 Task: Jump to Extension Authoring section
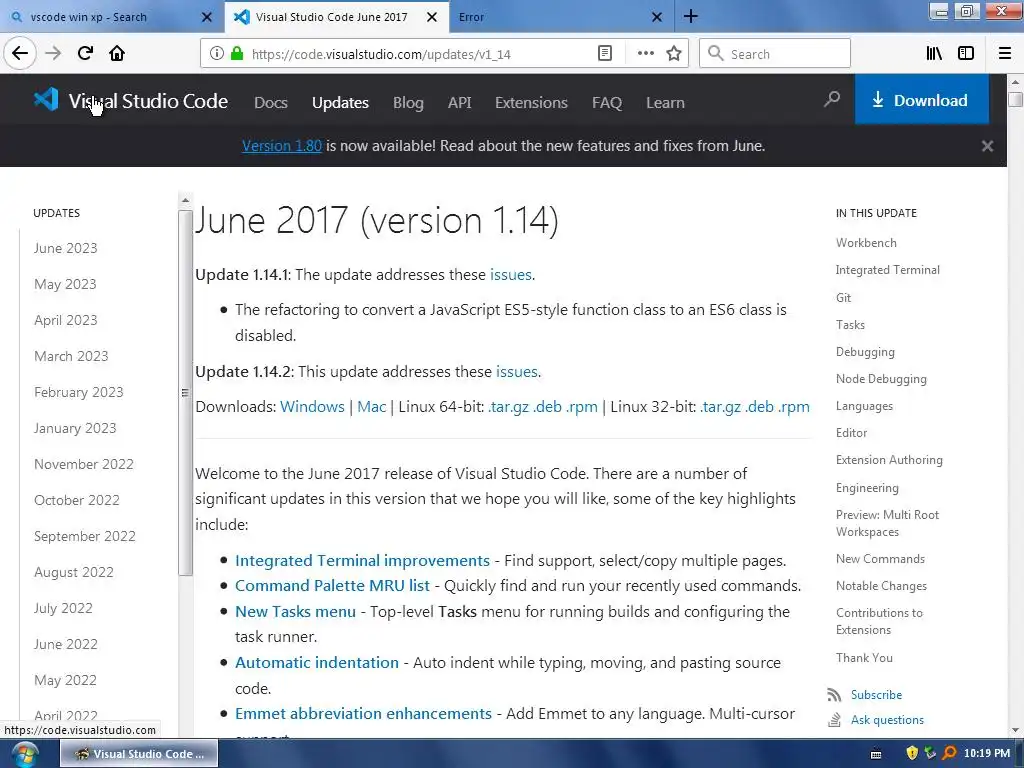click(x=889, y=460)
